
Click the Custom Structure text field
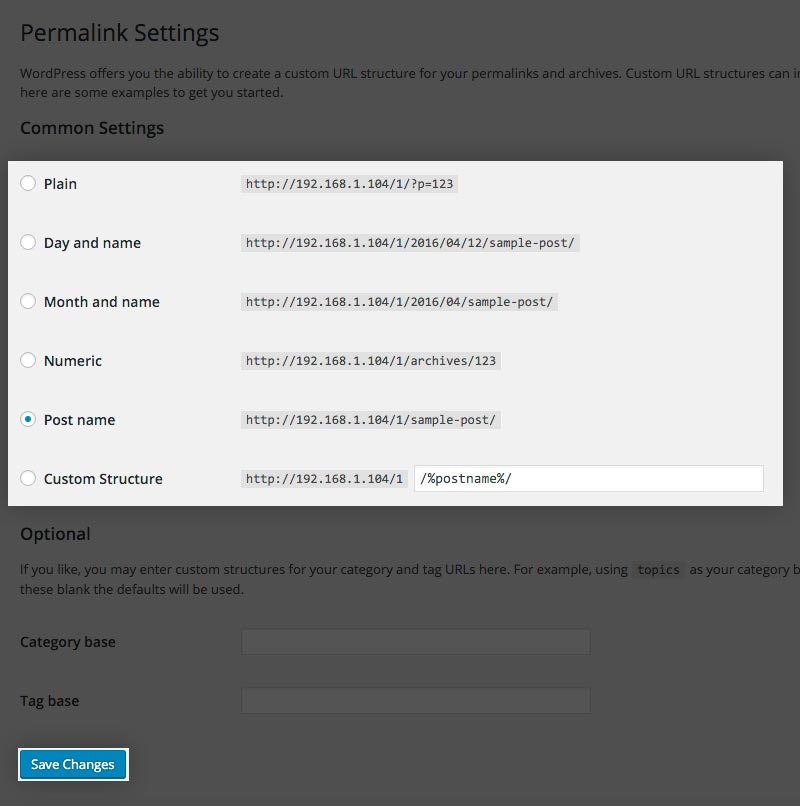[588, 478]
